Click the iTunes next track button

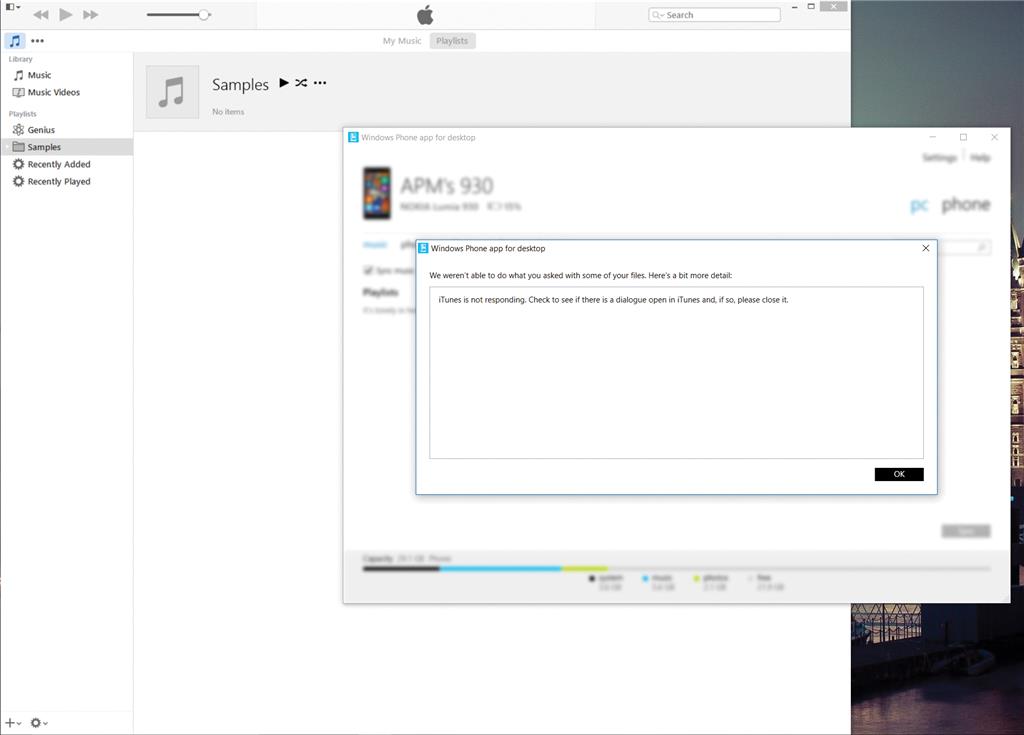tap(90, 14)
